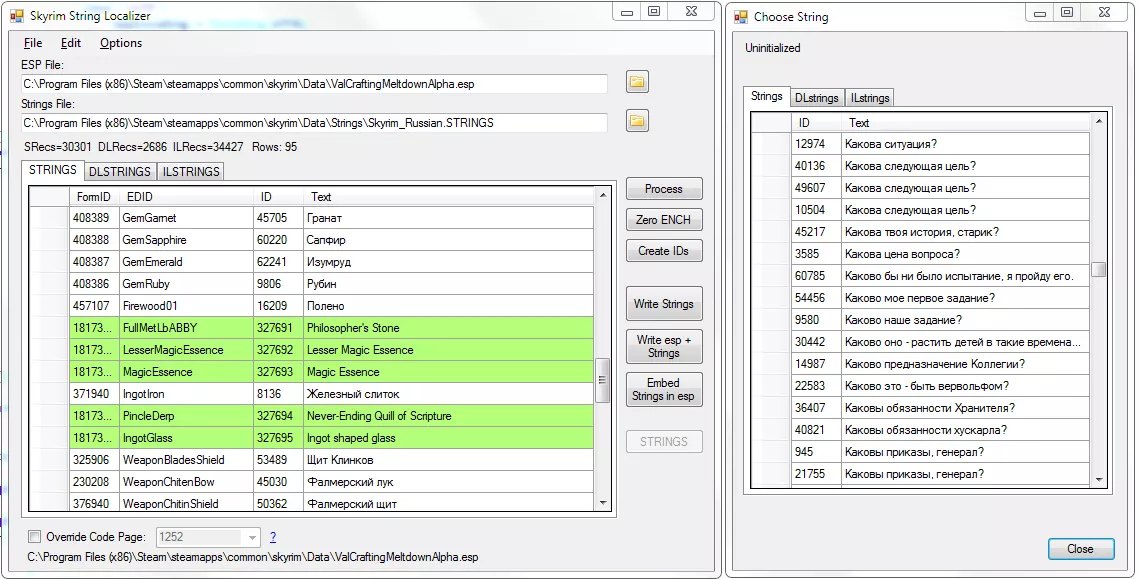The width and height of the screenshot is (1138, 579).
Task: Open the Edit menu
Action: tap(70, 43)
